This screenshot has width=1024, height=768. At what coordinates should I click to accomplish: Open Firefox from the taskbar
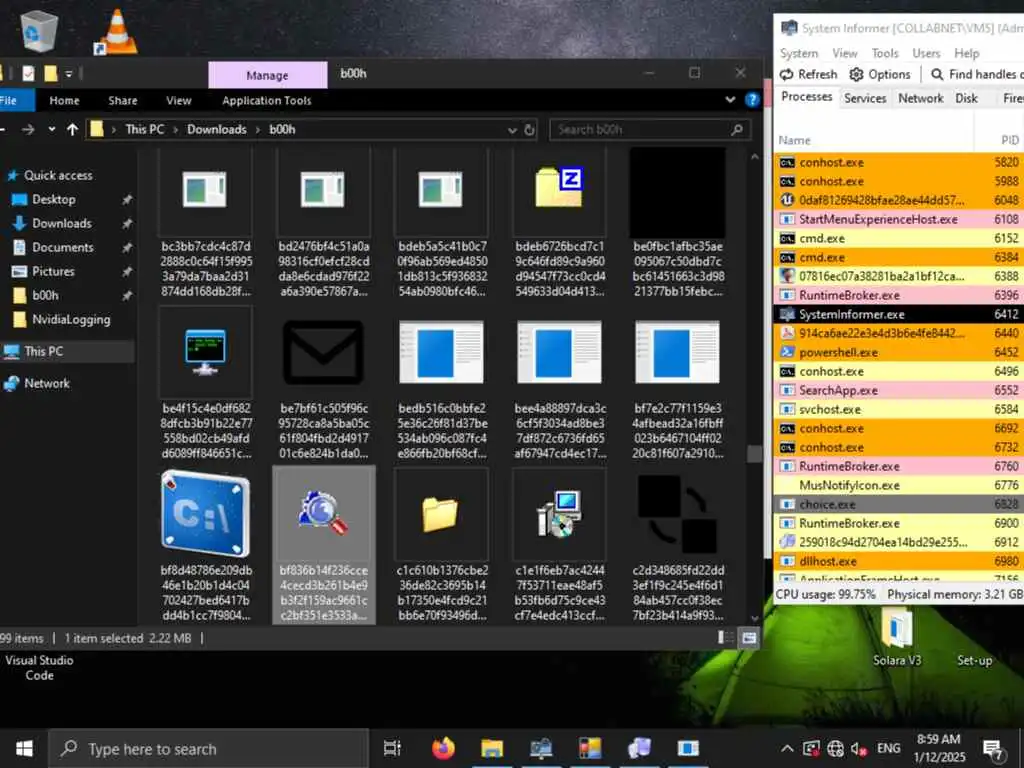(x=443, y=748)
